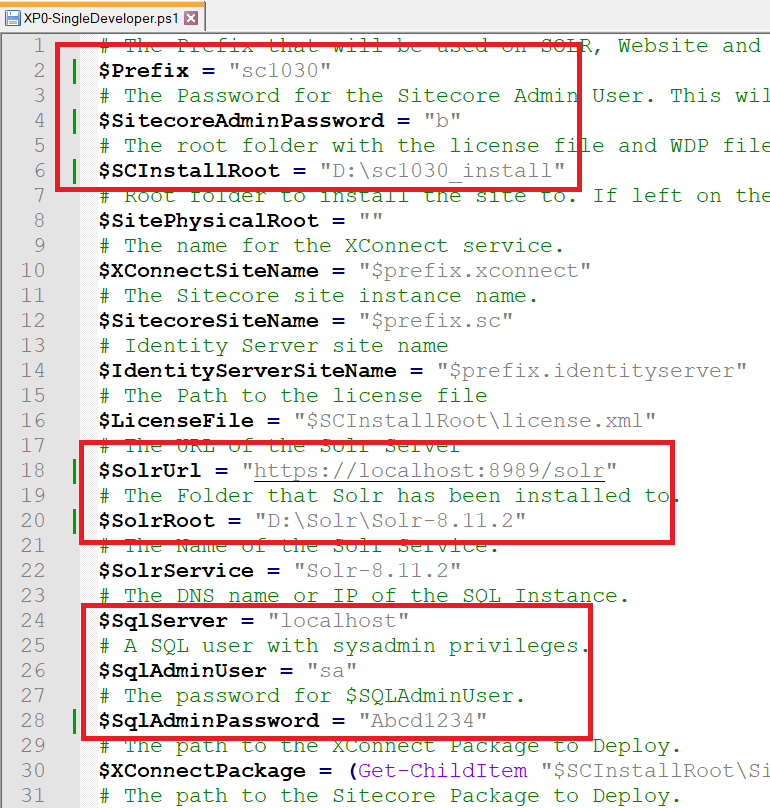Place cursor in the "sc1030" prefix value

pyautogui.click(x=280, y=70)
